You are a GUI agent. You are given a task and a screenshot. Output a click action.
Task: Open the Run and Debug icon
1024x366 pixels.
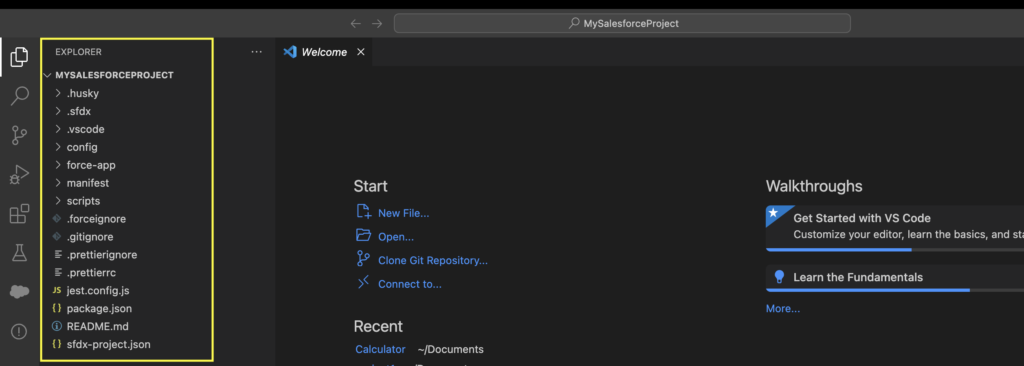tap(20, 175)
